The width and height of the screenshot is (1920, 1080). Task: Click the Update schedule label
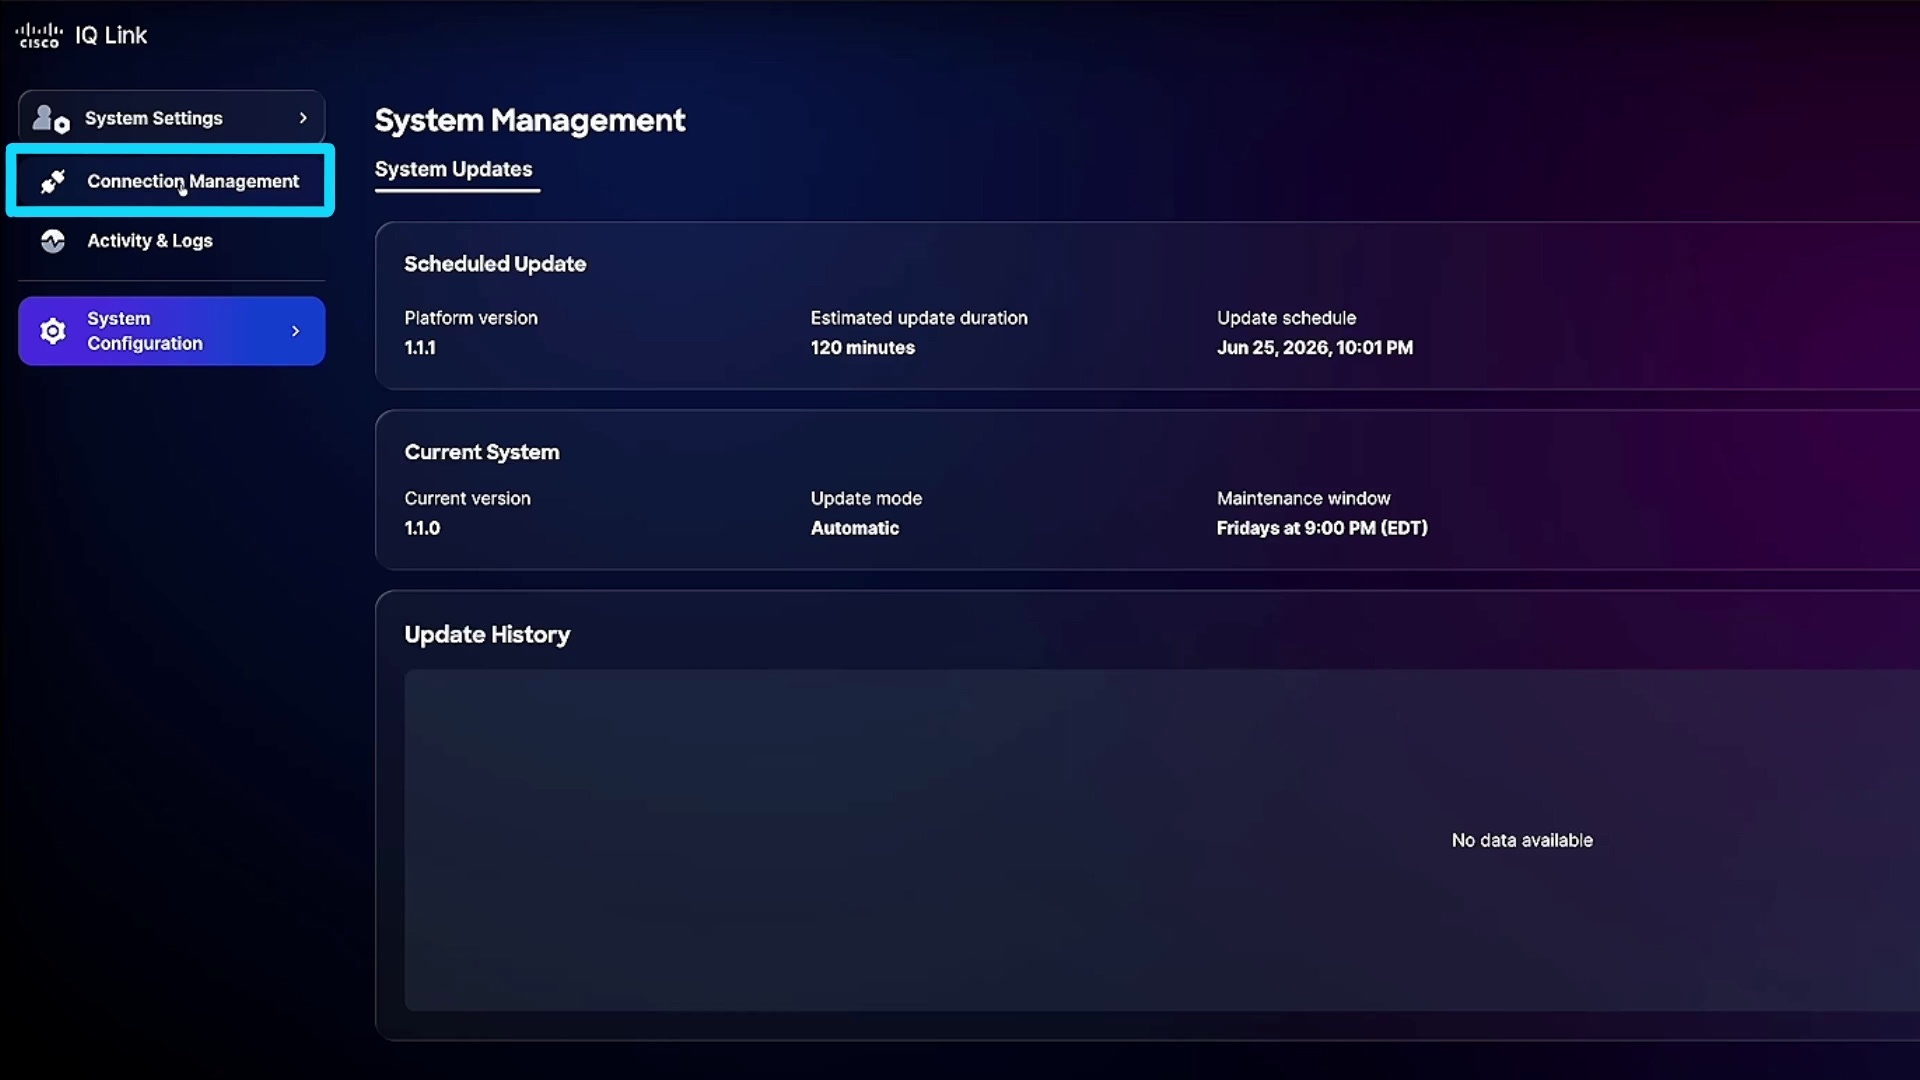[1287, 318]
